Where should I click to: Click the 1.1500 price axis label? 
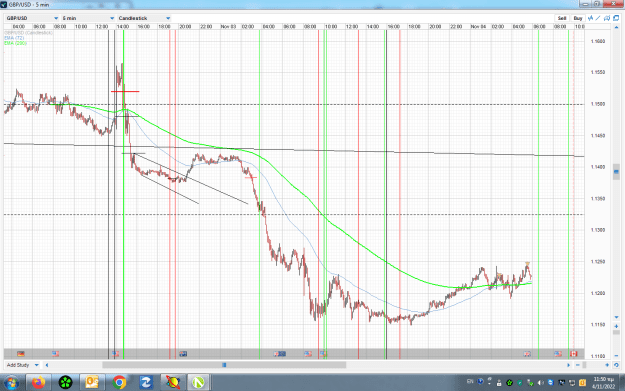coord(598,104)
